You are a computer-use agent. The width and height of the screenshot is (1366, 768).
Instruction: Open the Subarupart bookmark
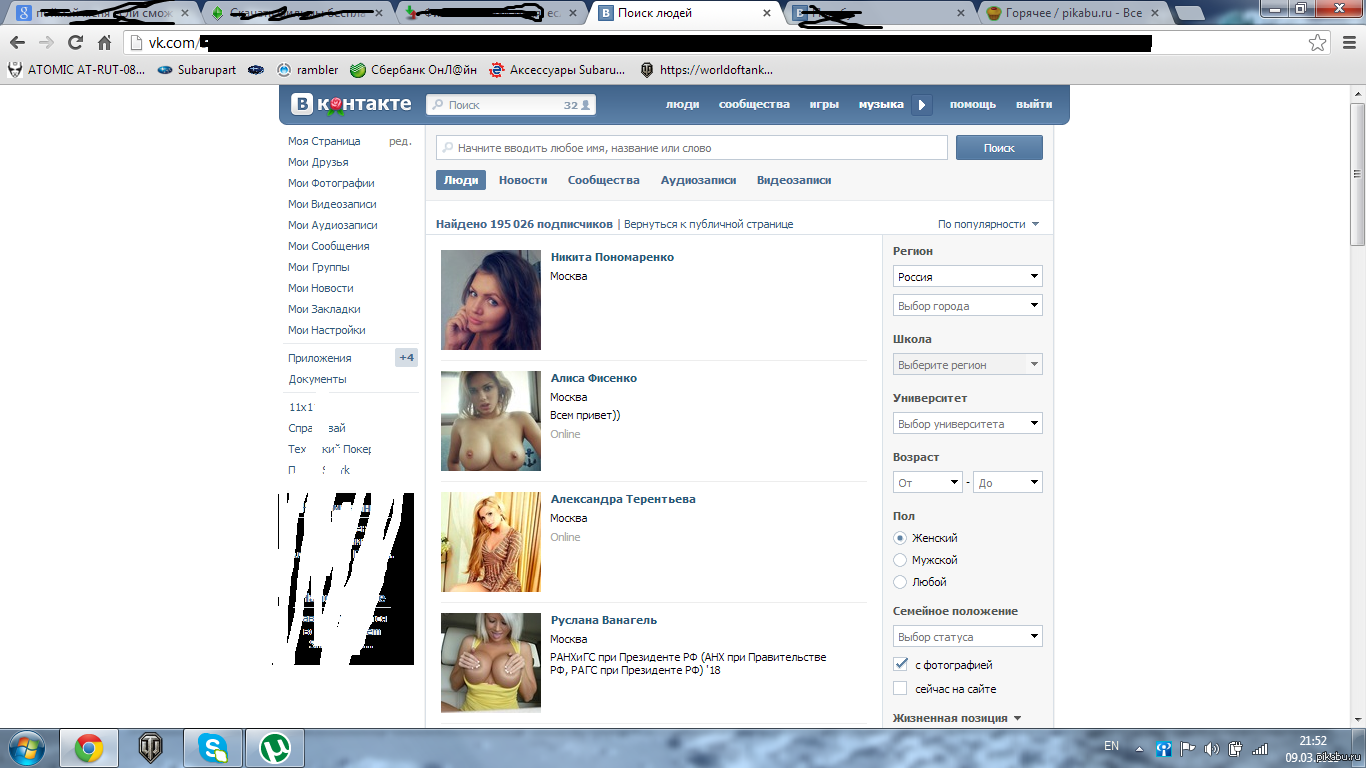point(197,70)
